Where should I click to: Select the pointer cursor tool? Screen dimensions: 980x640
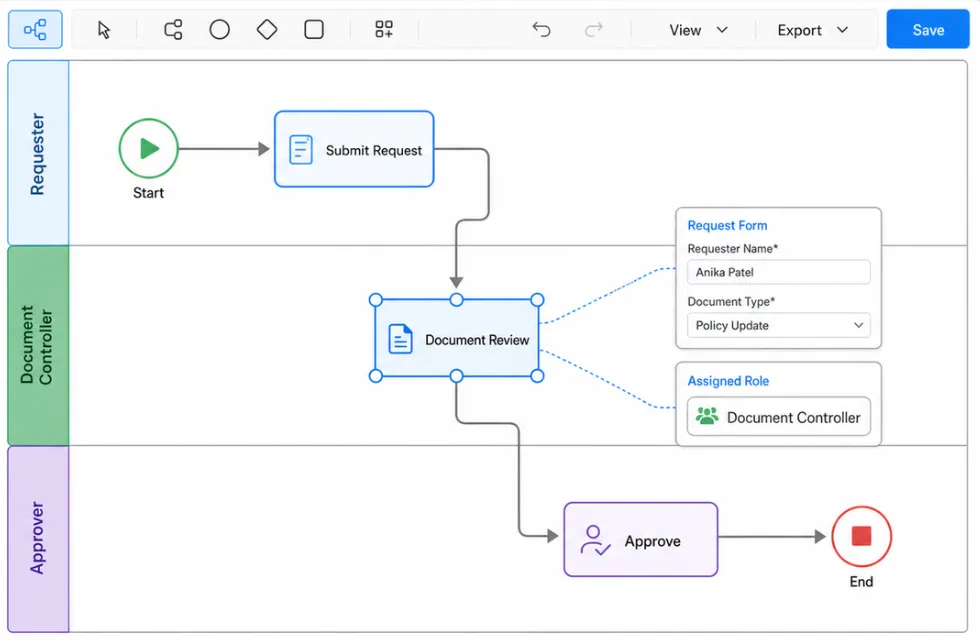coord(104,29)
